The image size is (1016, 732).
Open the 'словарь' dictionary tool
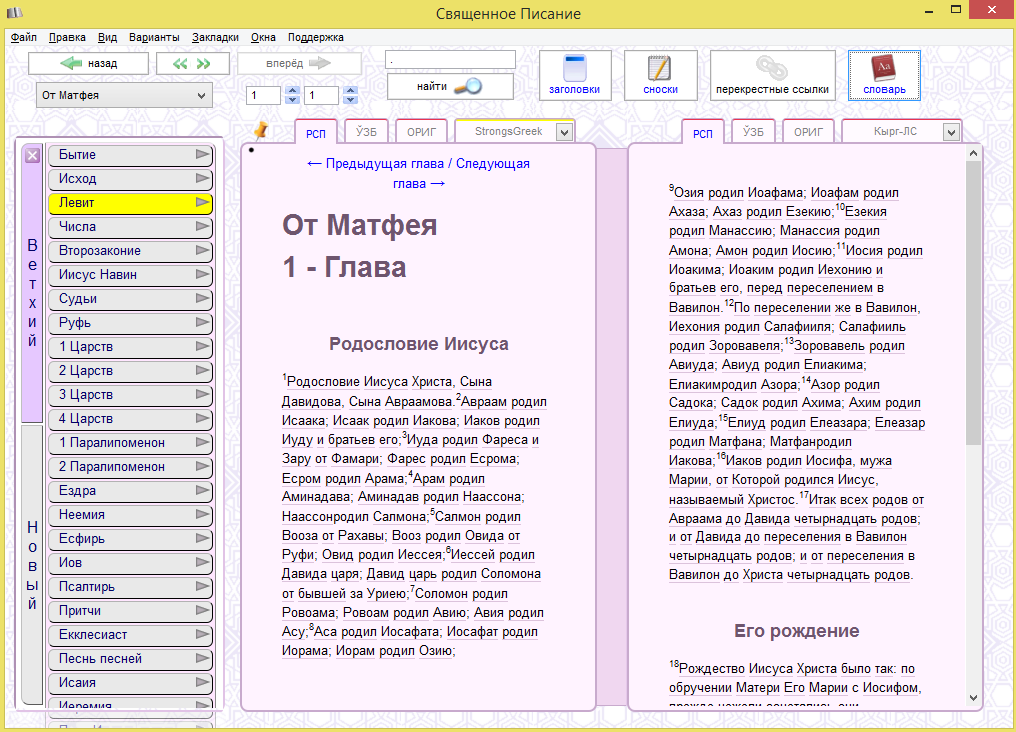coord(884,75)
